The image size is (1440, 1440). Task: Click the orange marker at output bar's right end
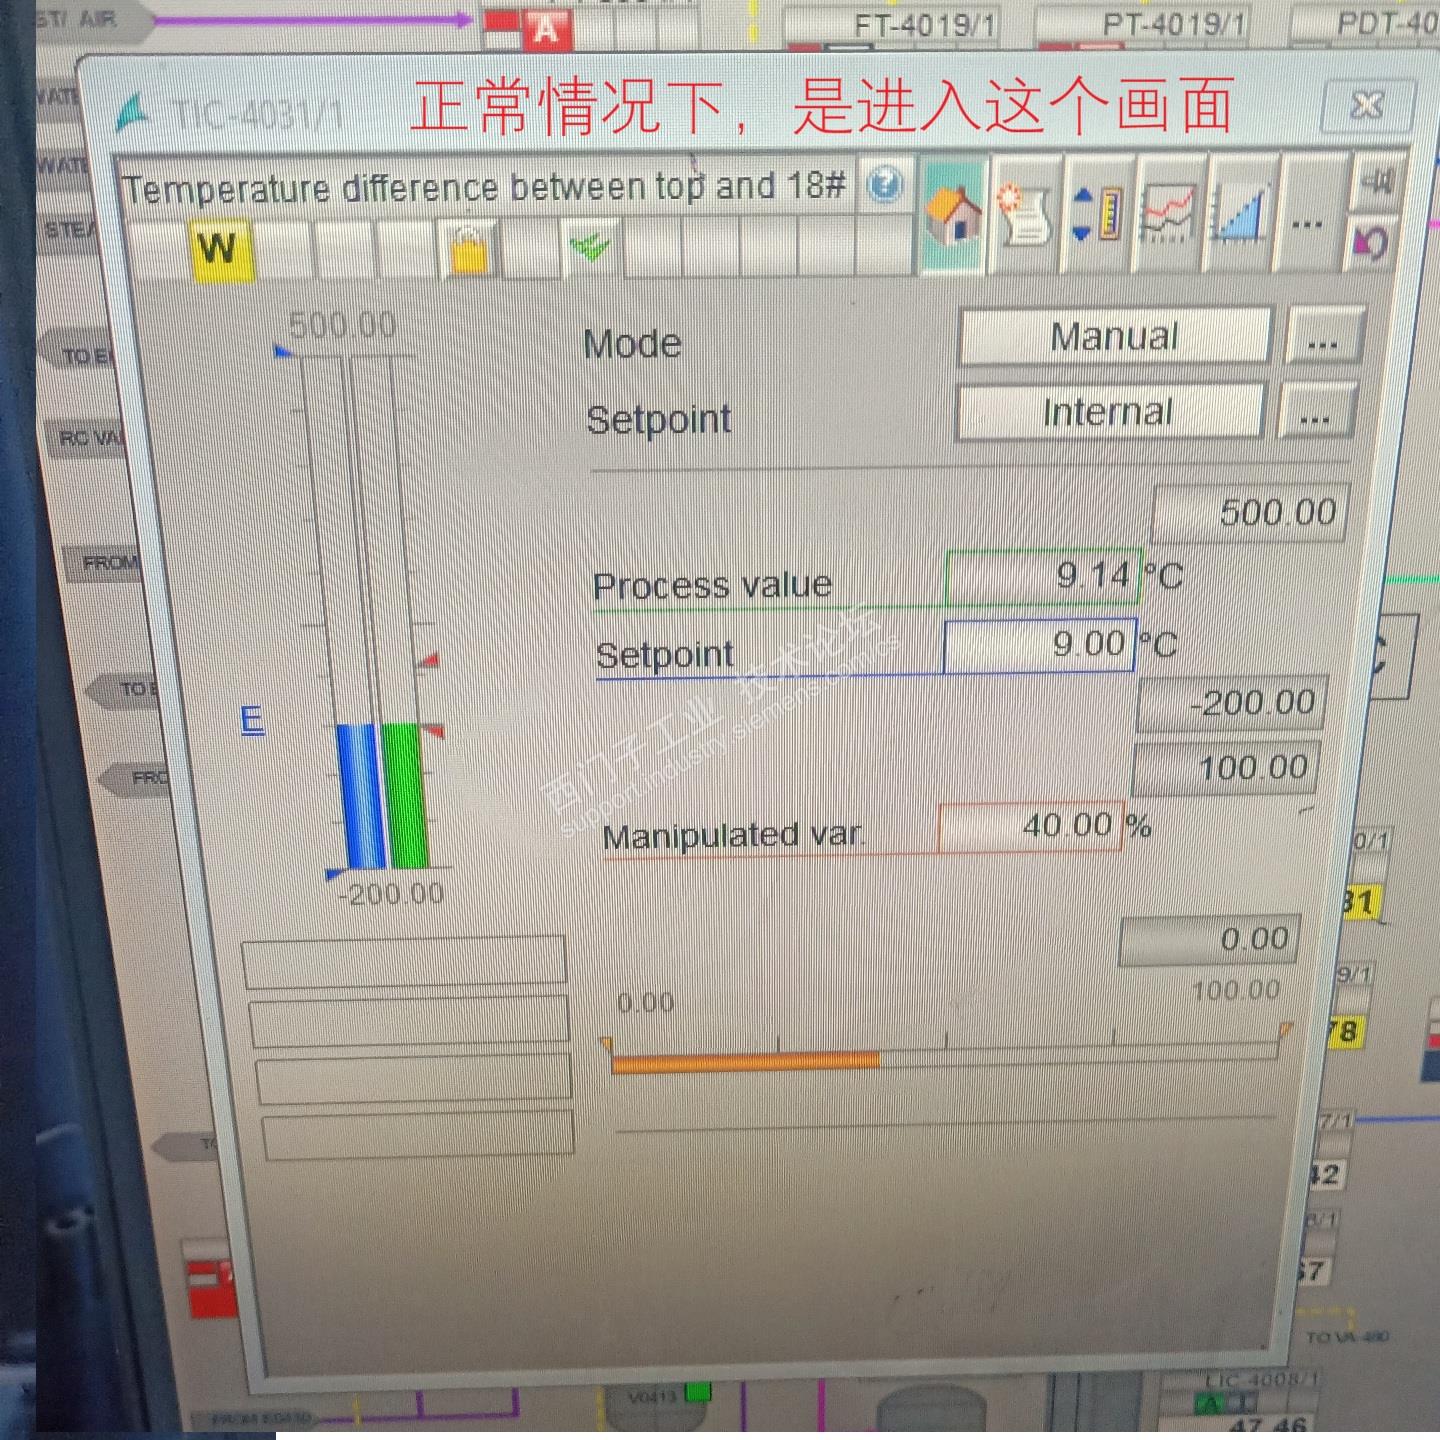(x=1285, y=1030)
